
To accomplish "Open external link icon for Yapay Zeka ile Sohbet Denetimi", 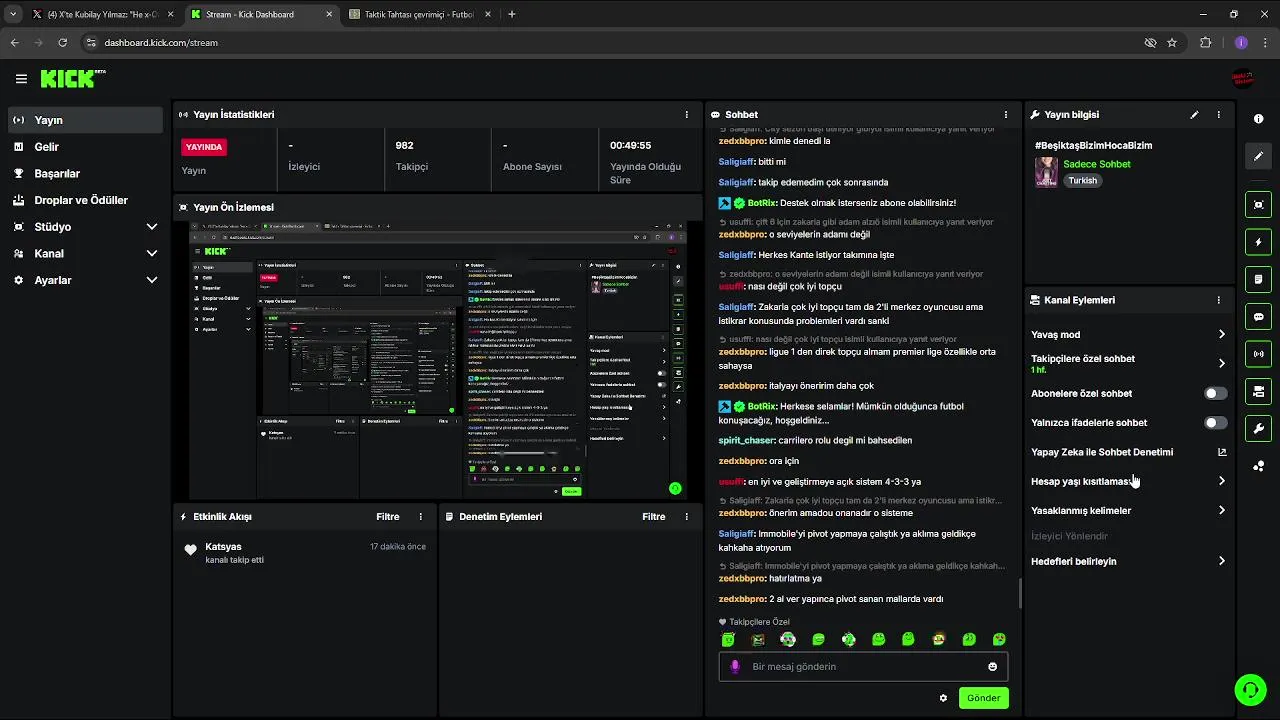I will 1221,452.
